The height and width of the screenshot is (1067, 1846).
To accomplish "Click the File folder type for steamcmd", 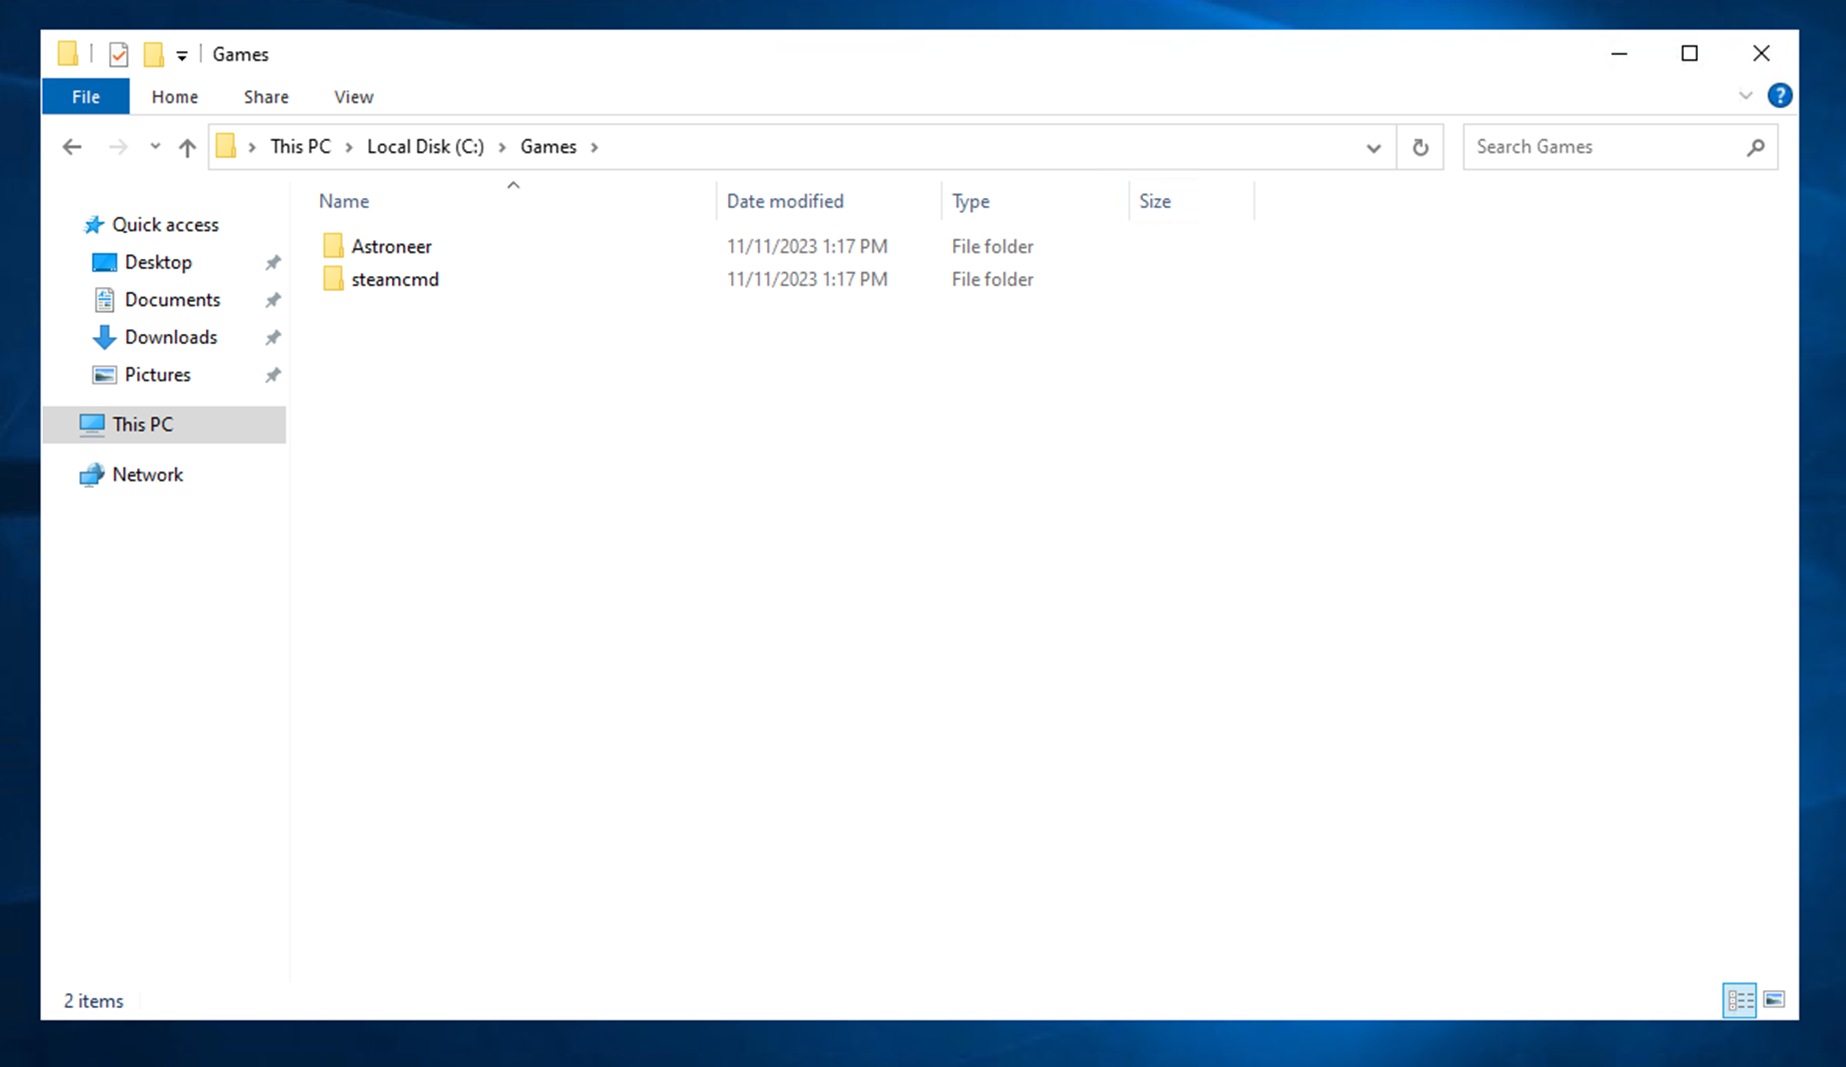I will pos(993,279).
